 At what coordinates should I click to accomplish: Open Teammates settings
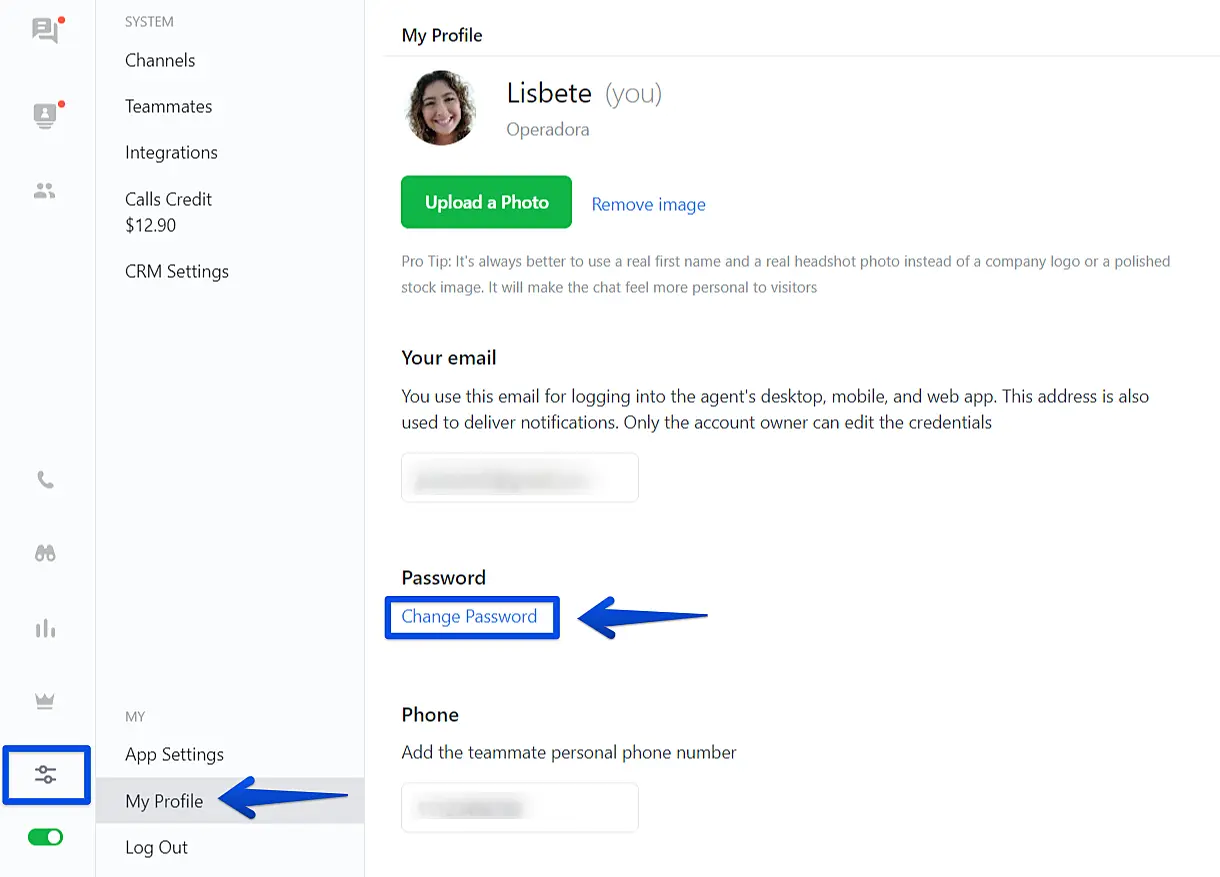(x=169, y=106)
